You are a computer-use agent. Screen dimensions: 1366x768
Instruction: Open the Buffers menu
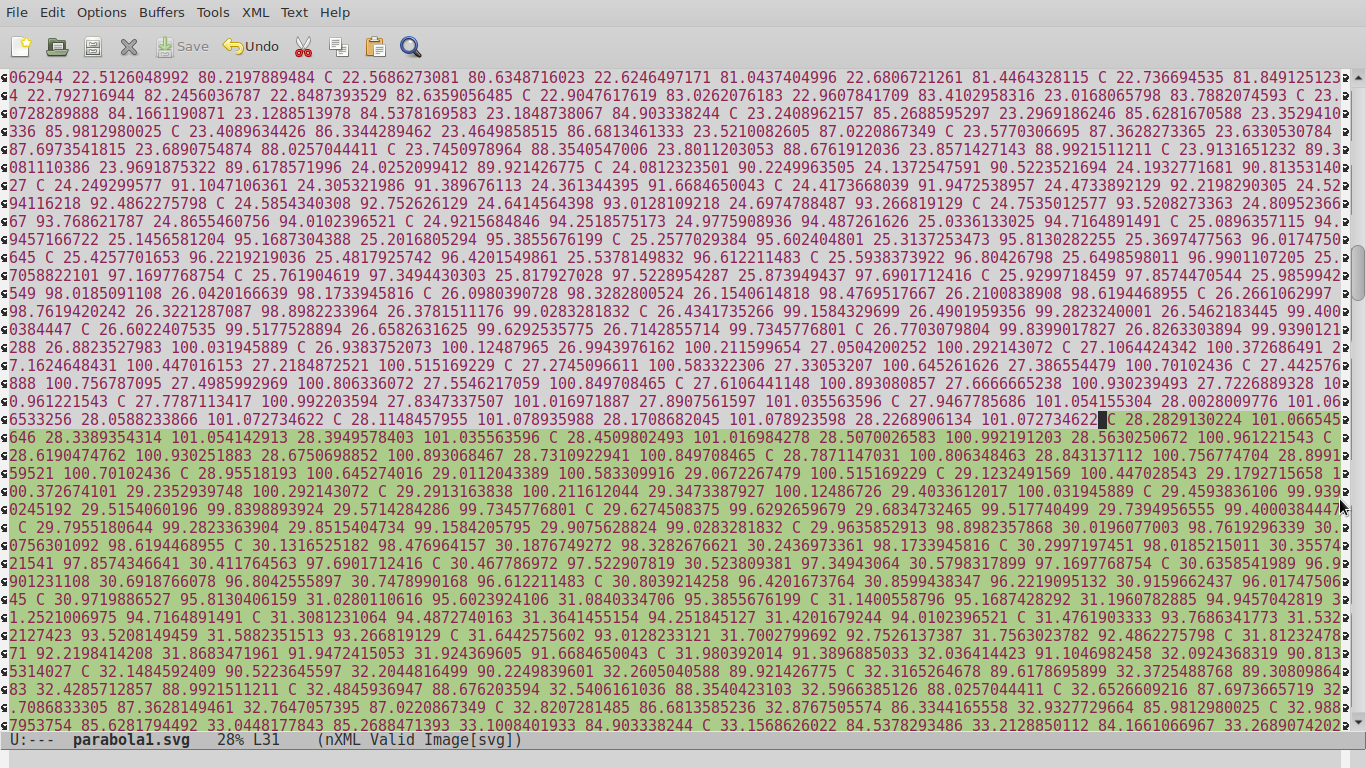162,13
